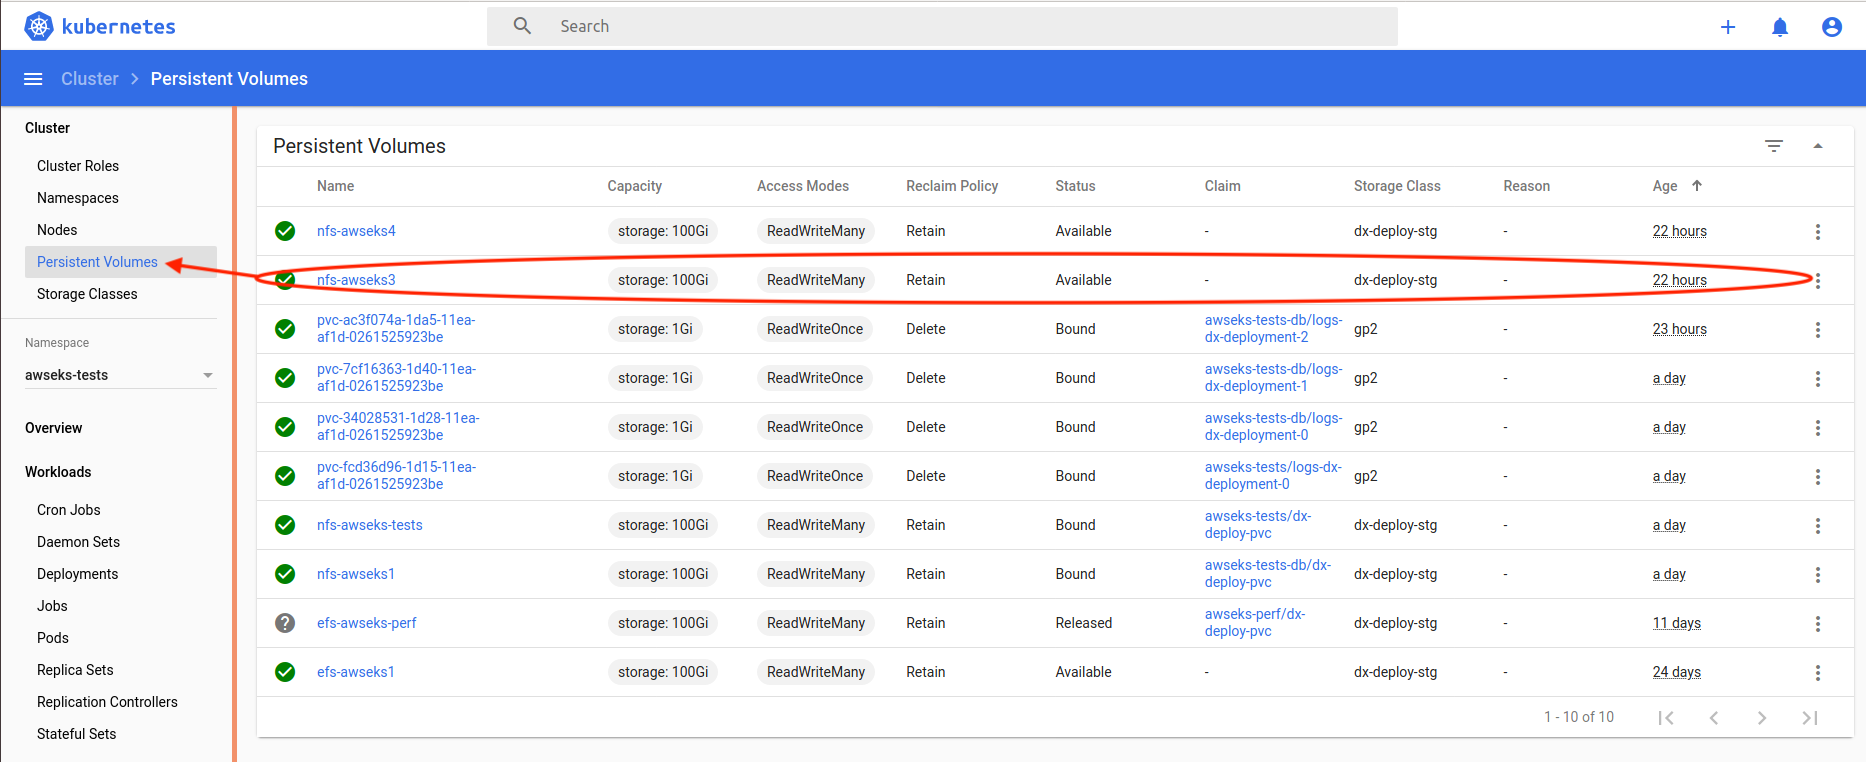Open the hamburger navigation menu

pyautogui.click(x=33, y=79)
